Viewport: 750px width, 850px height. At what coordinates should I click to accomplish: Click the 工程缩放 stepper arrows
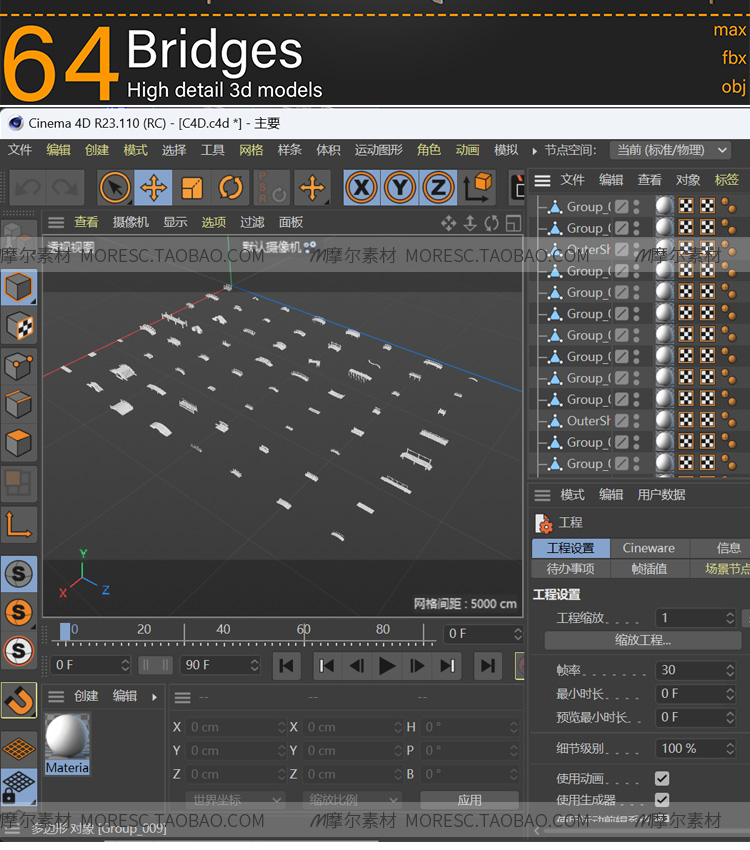(730, 618)
